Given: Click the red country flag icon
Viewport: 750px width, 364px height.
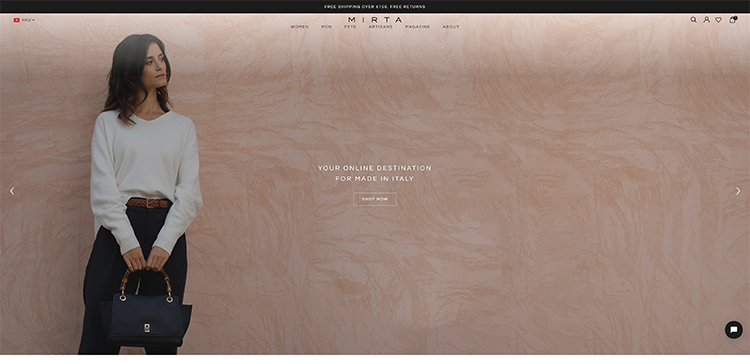Looking at the screenshot, I should (16, 20).
